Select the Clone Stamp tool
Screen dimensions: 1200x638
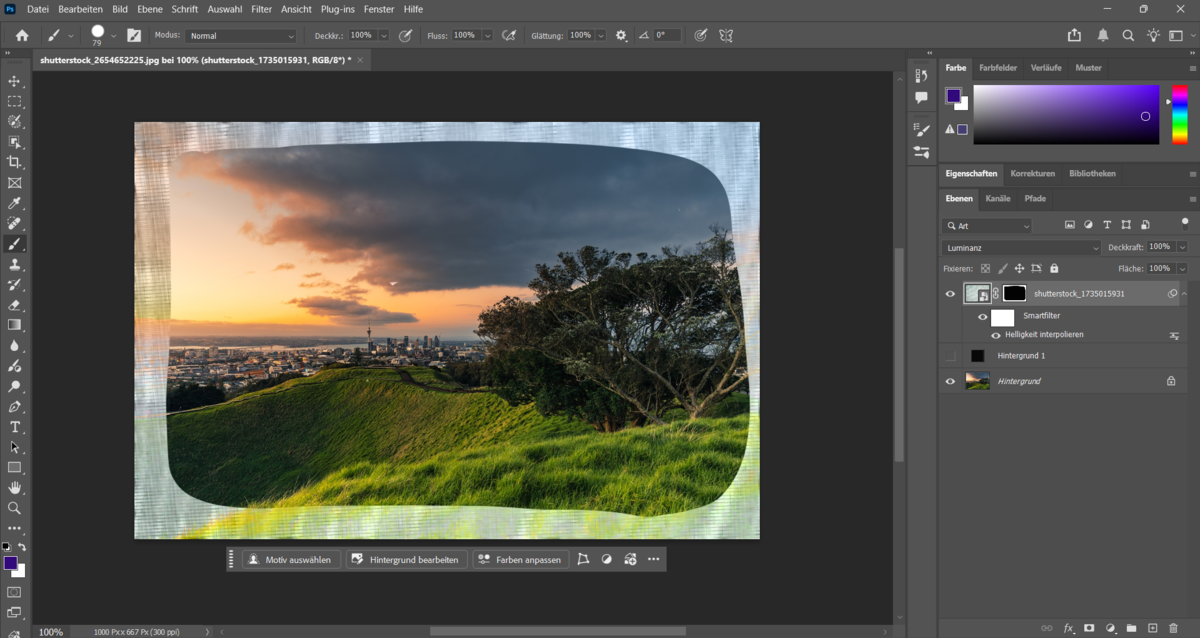15,263
